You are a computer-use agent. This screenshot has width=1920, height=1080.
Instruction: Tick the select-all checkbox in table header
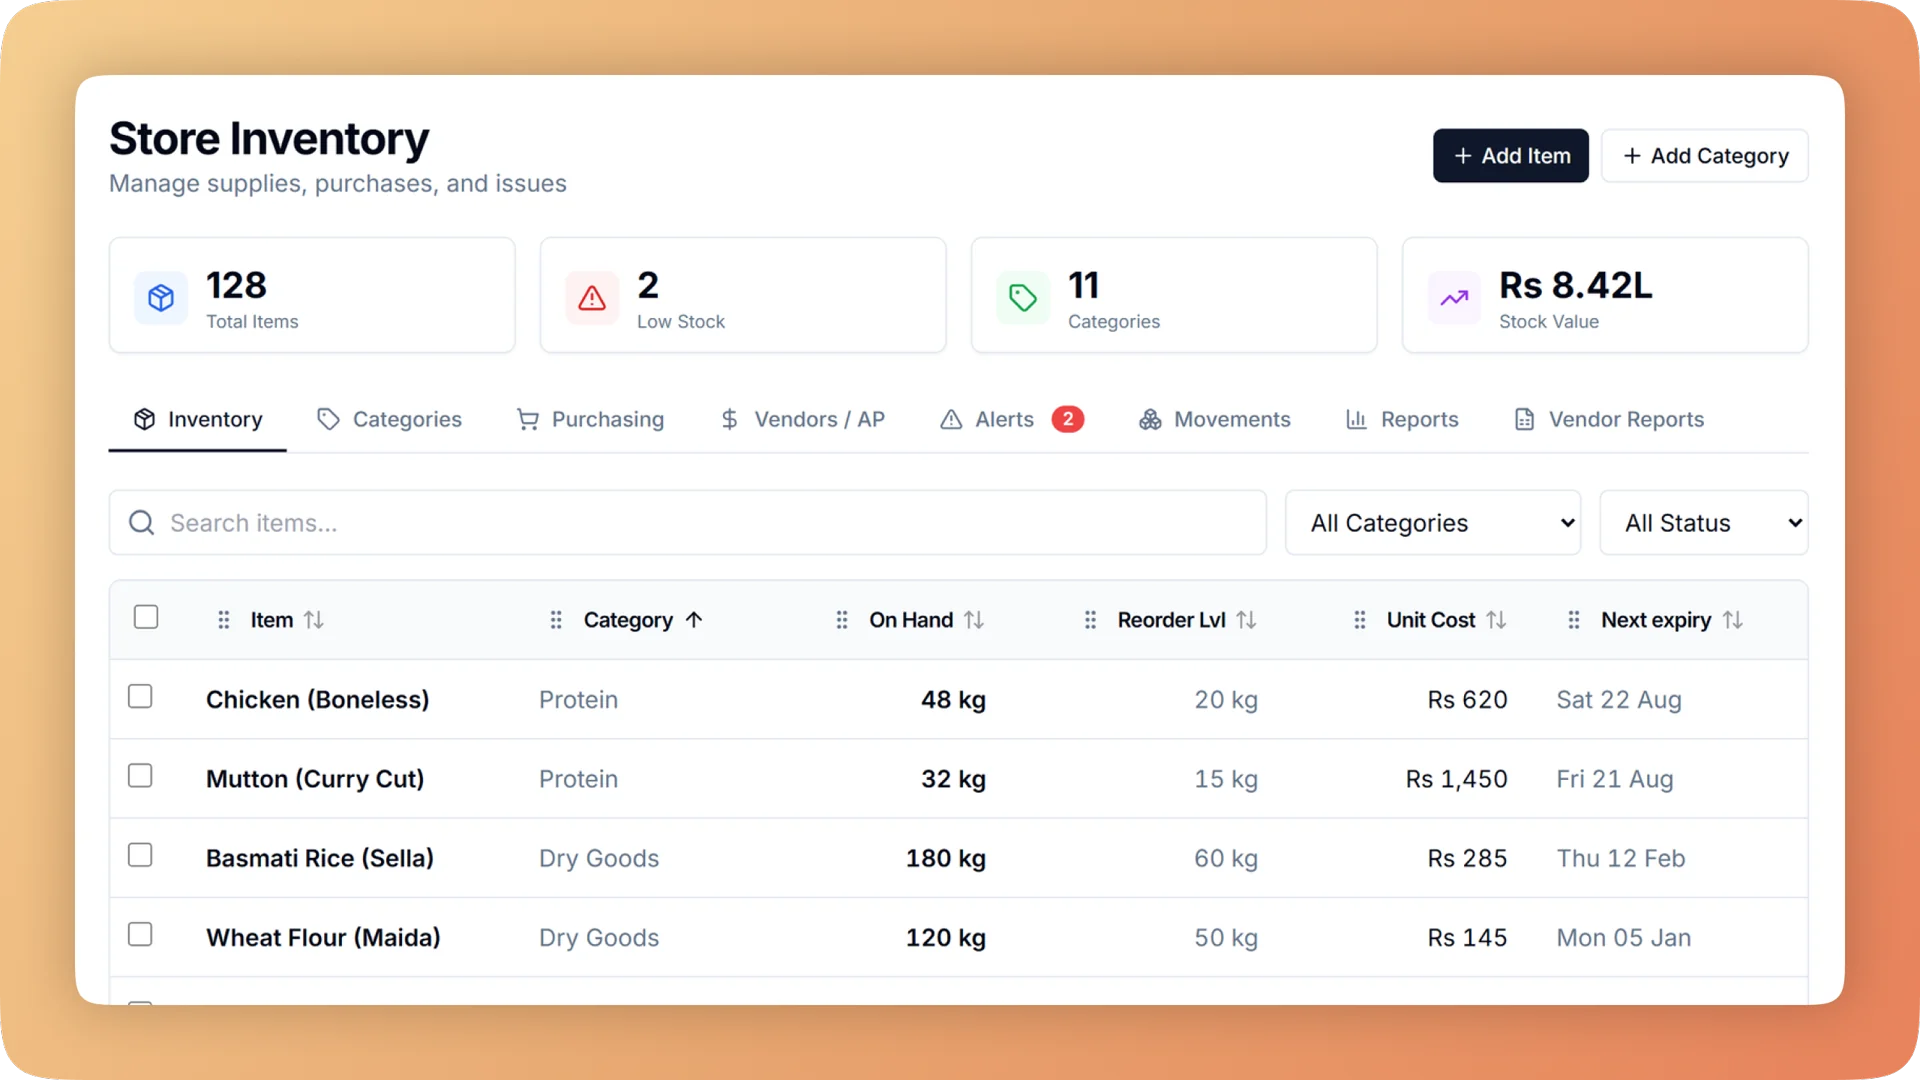146,617
